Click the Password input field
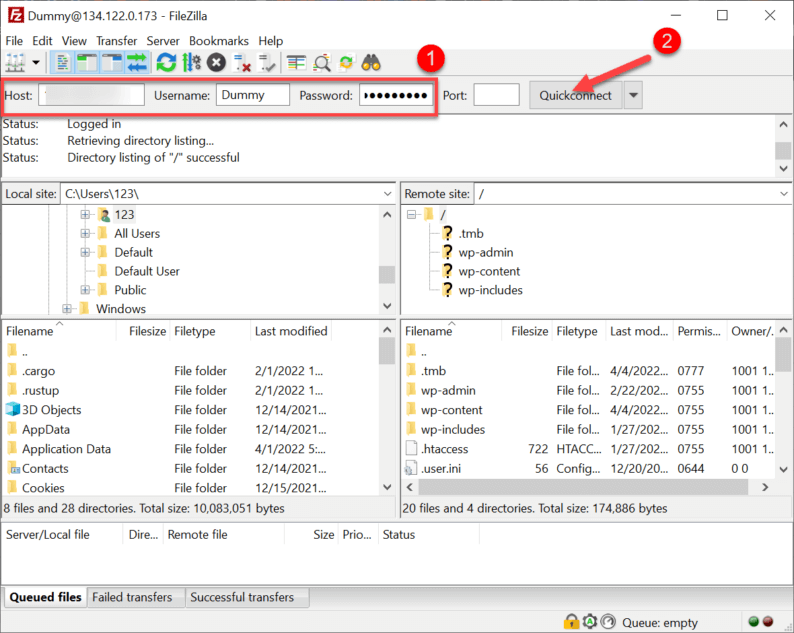The width and height of the screenshot is (794, 633). tap(395, 95)
